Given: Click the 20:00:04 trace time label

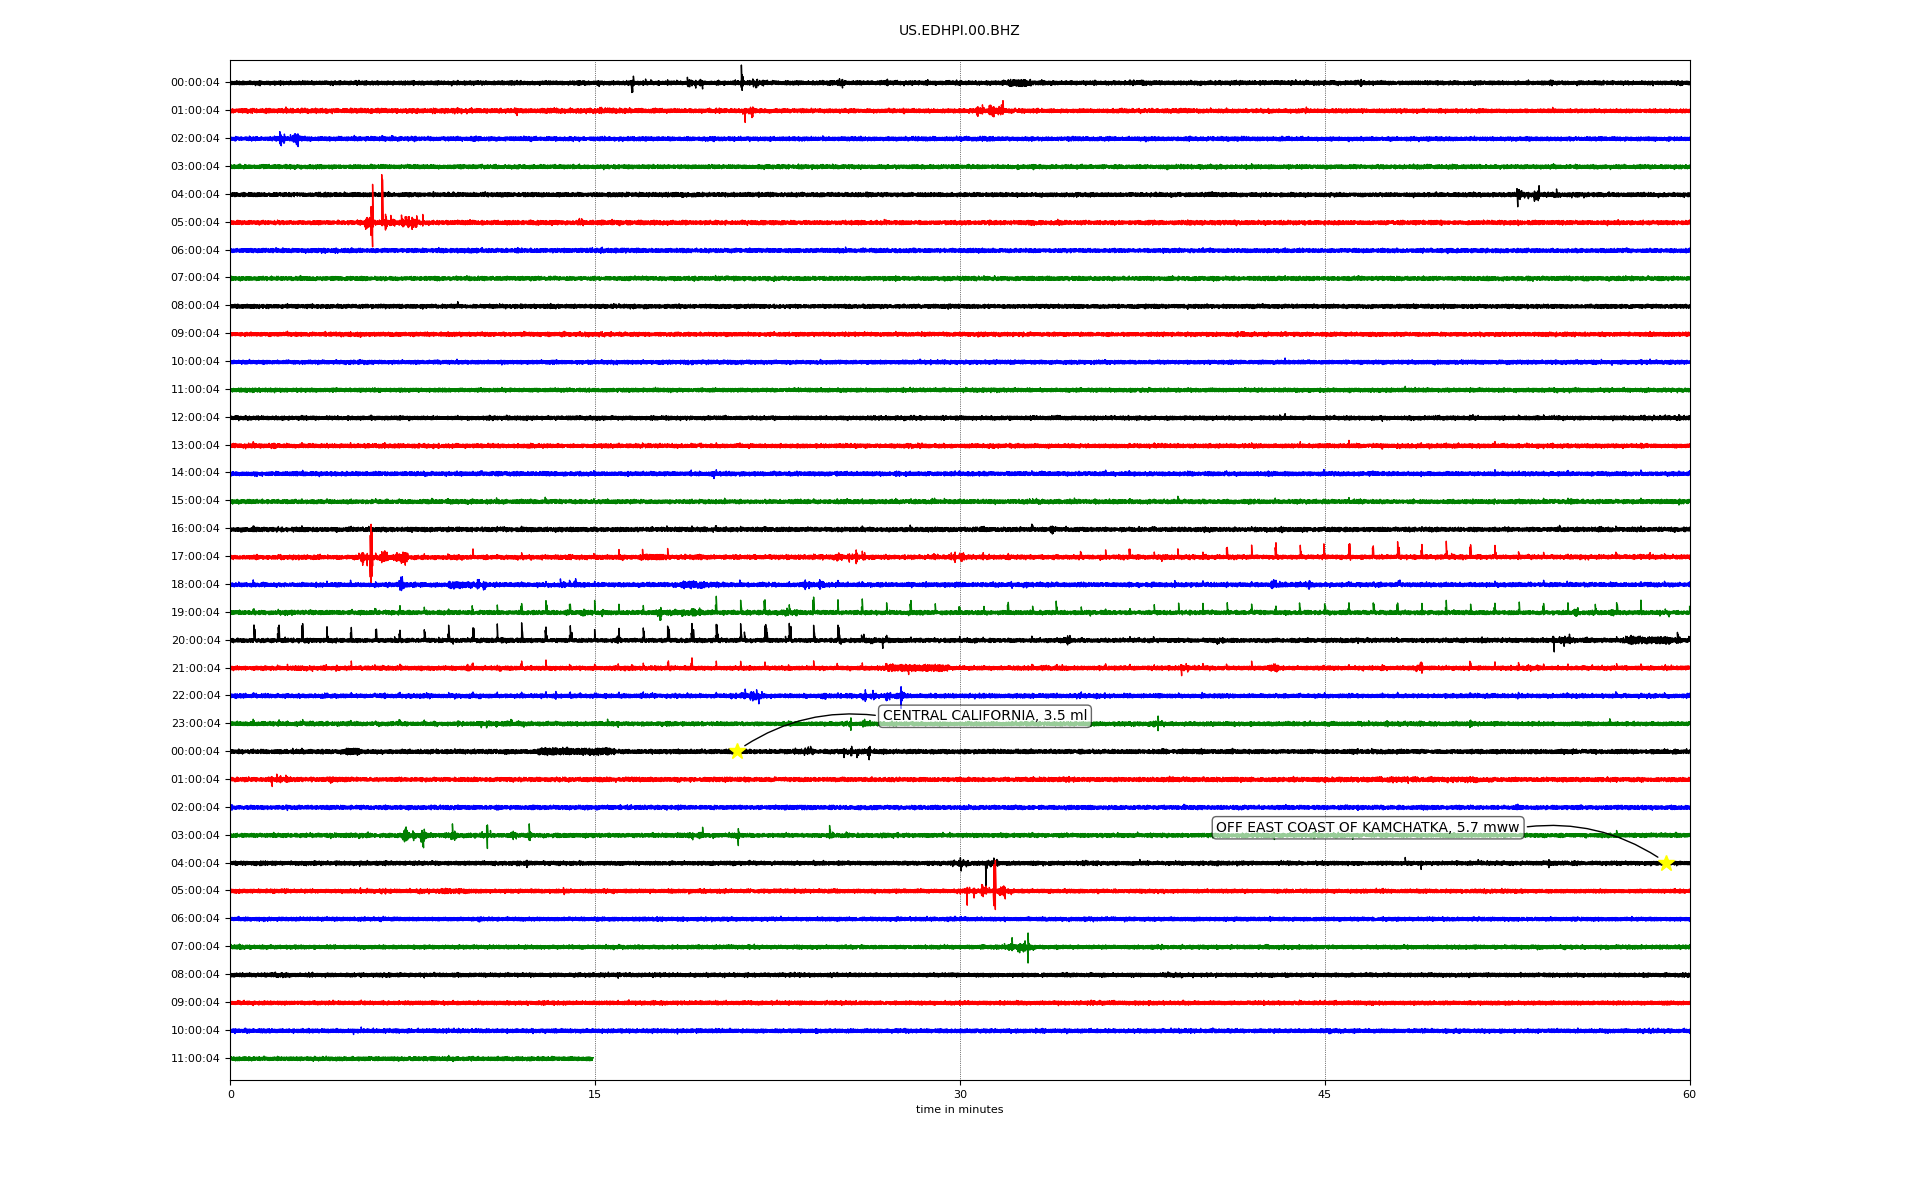Looking at the screenshot, I should coord(195,640).
